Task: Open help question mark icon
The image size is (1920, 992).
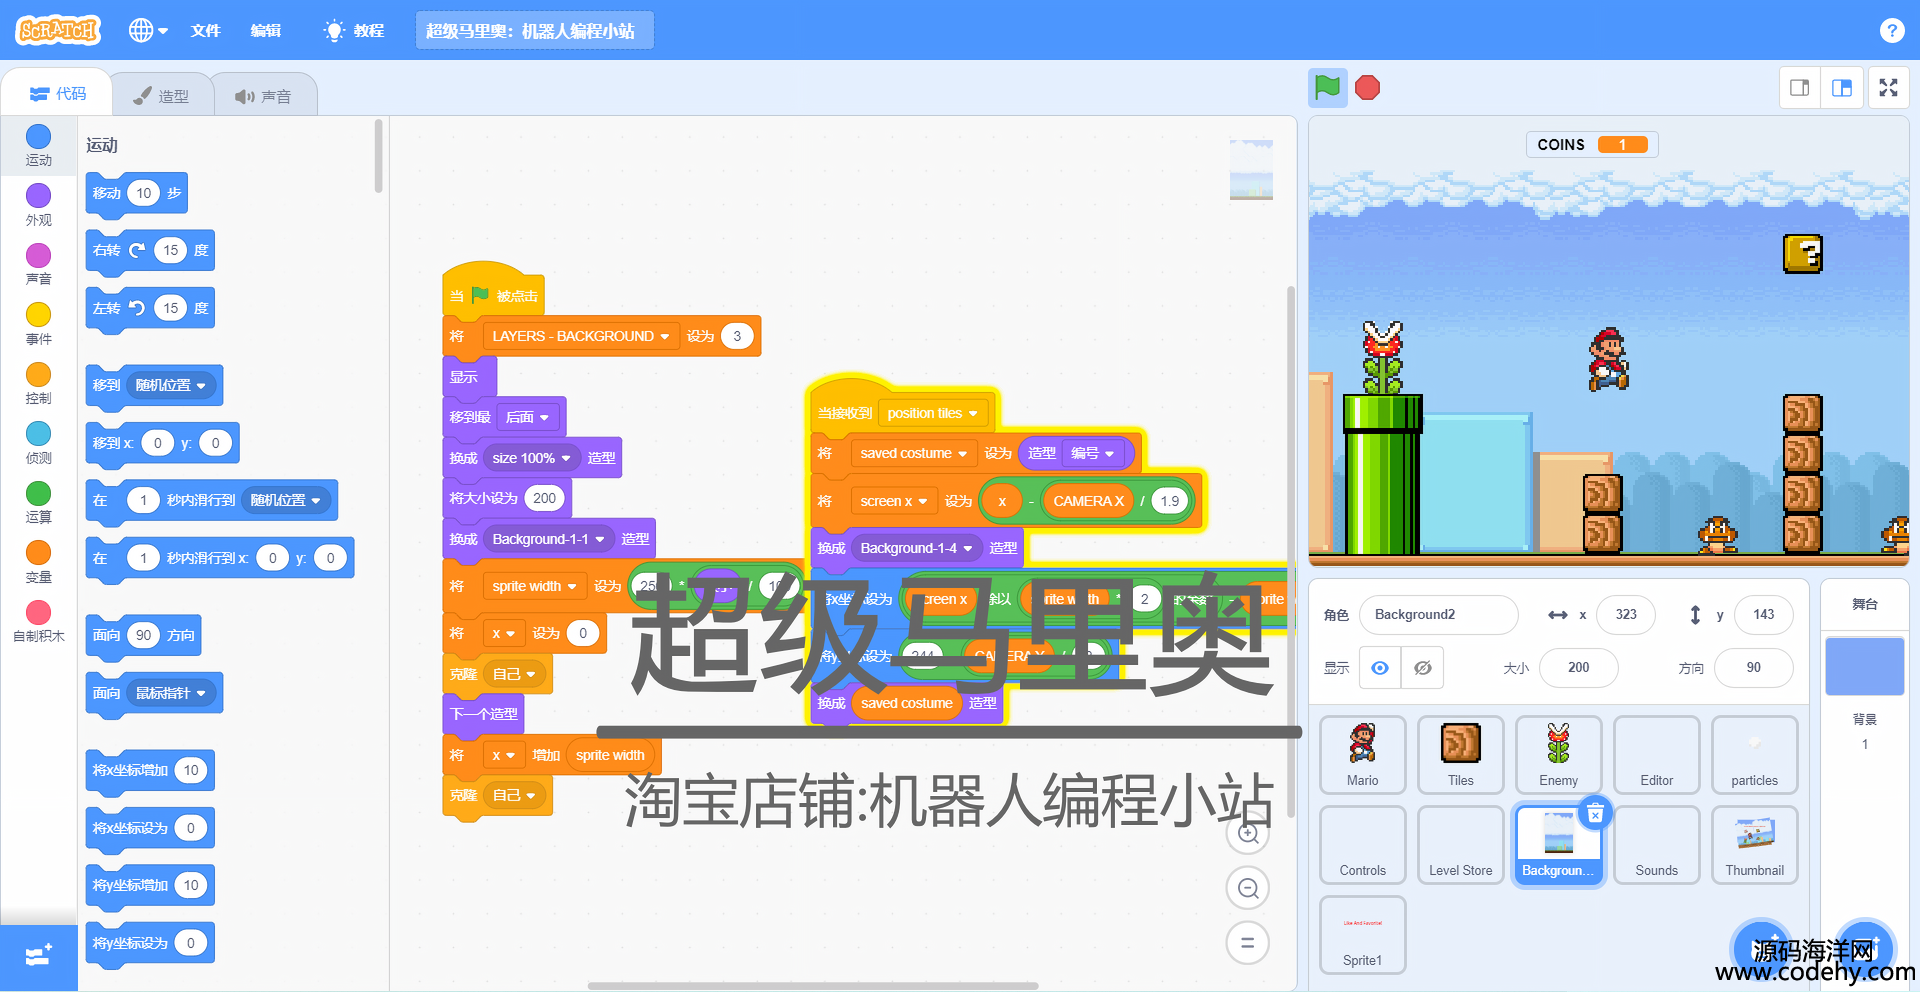Action: pyautogui.click(x=1891, y=30)
